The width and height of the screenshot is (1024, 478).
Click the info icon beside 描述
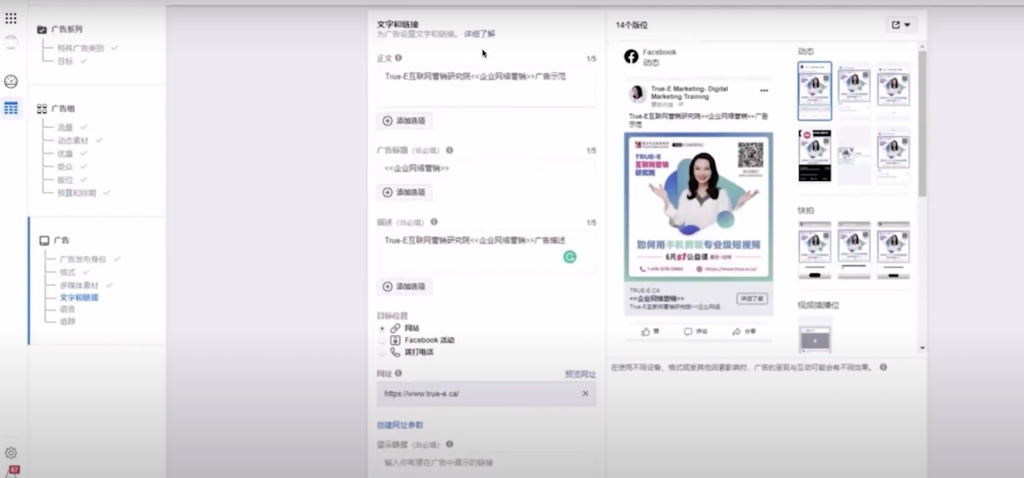click(434, 222)
